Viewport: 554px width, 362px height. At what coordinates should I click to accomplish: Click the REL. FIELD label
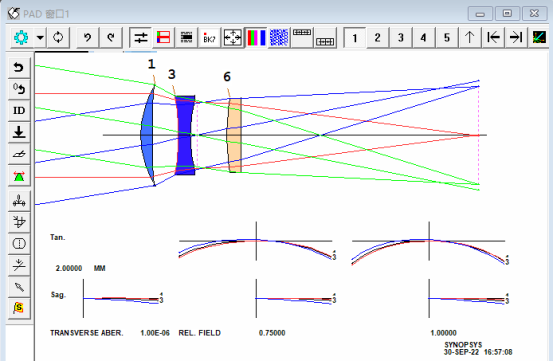[x=200, y=333]
